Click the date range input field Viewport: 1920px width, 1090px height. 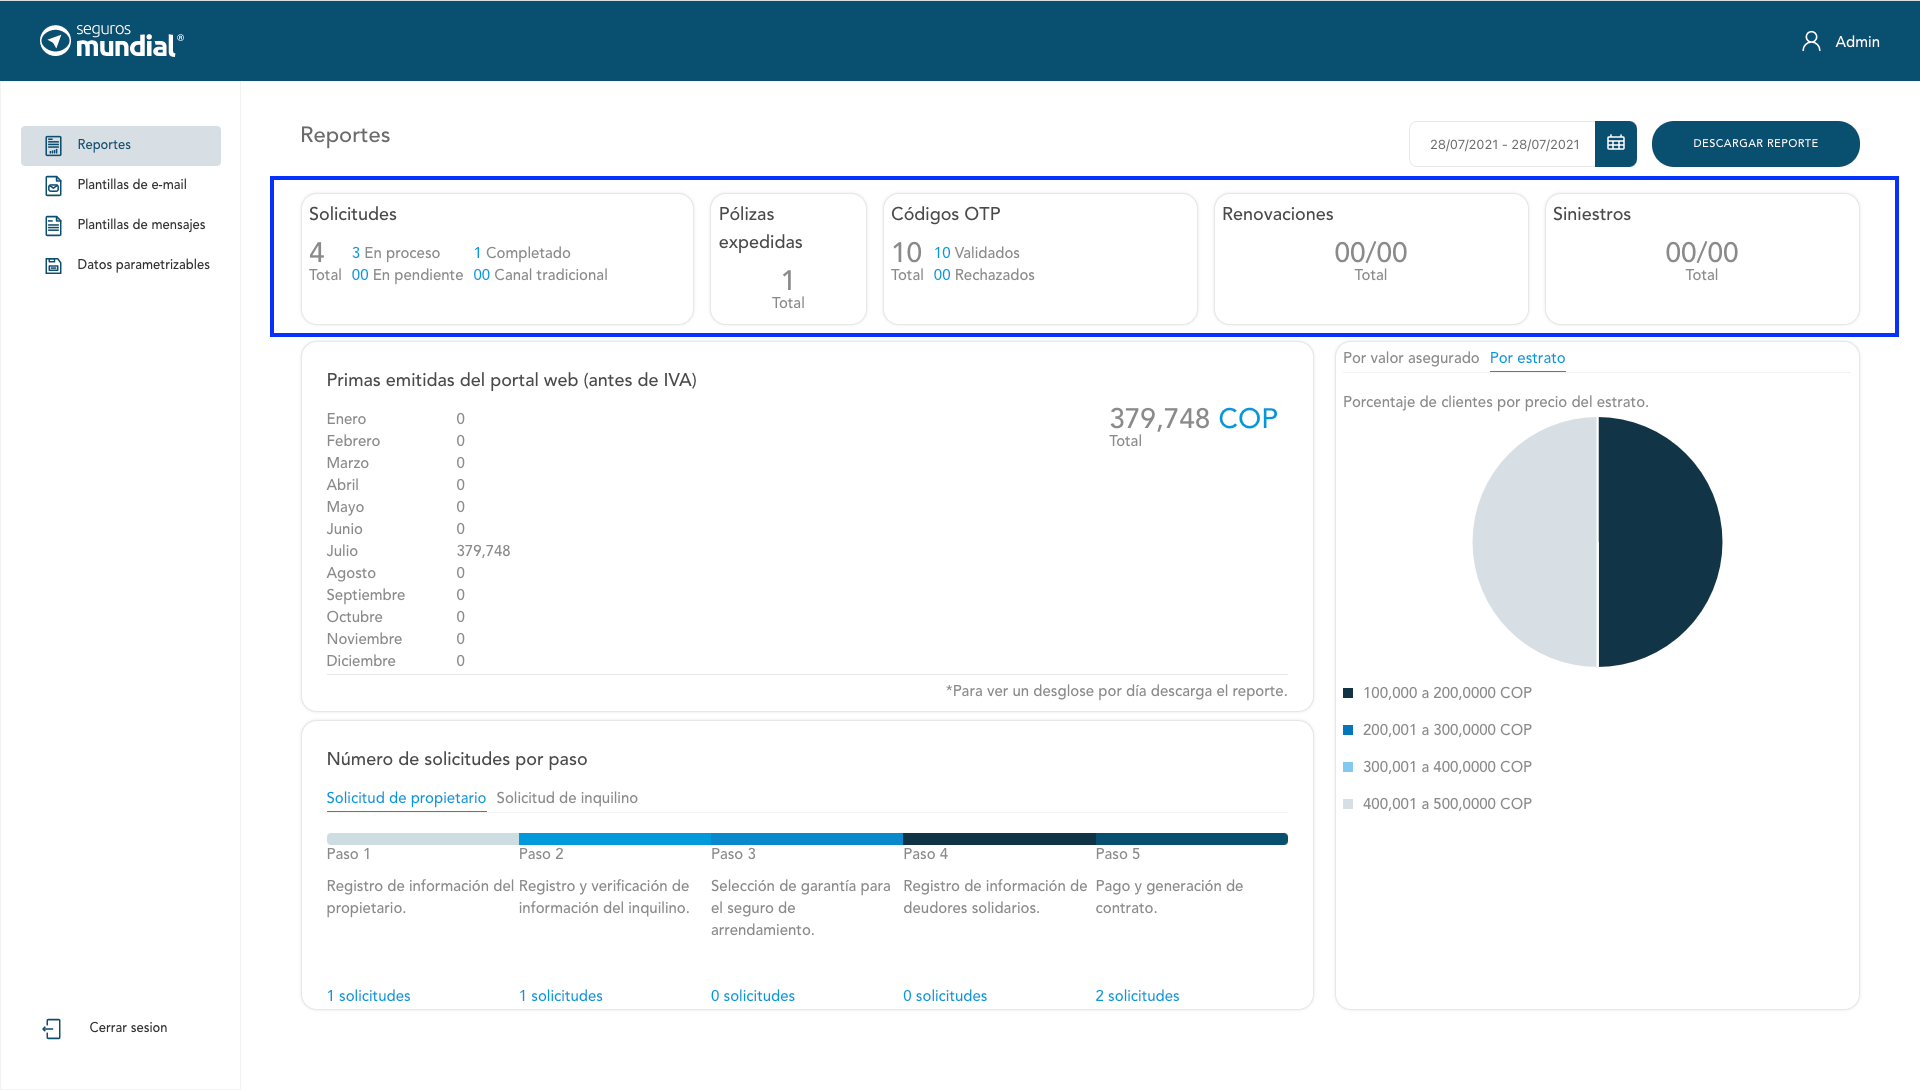1503,144
